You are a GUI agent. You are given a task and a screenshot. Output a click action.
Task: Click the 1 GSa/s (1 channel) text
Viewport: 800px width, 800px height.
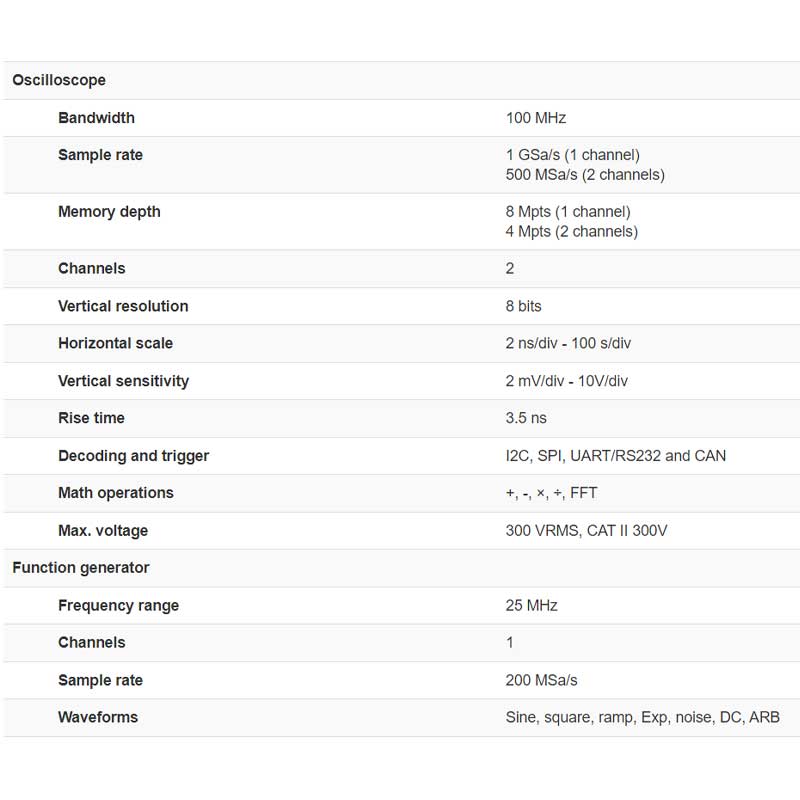point(572,155)
